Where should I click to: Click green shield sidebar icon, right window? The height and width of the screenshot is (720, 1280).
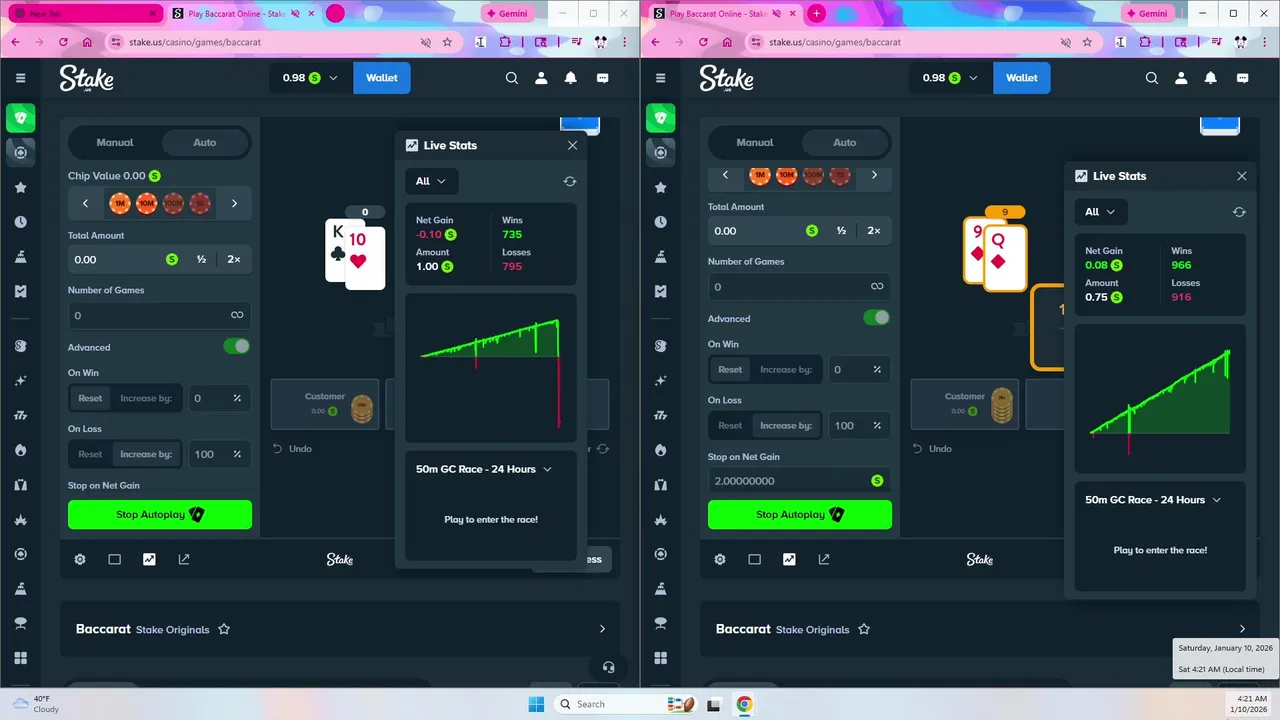point(660,118)
